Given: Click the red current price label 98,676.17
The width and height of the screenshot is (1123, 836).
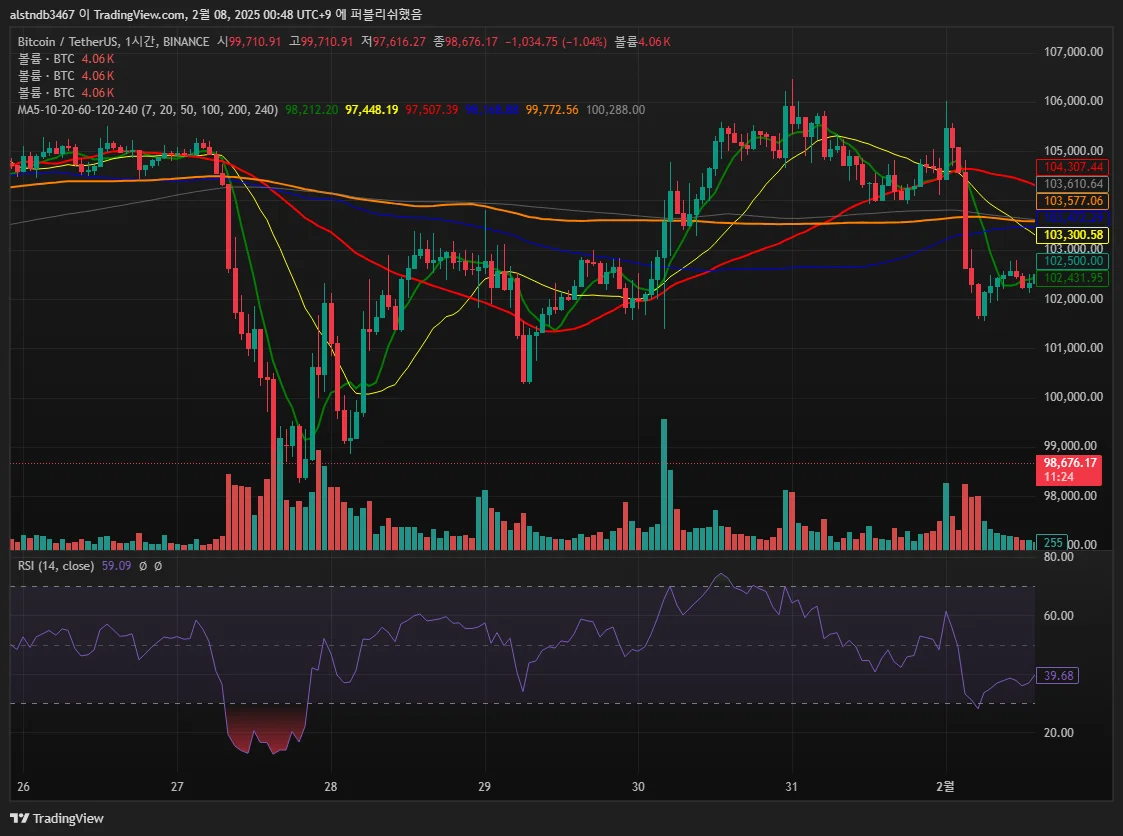Looking at the screenshot, I should (x=1069, y=470).
